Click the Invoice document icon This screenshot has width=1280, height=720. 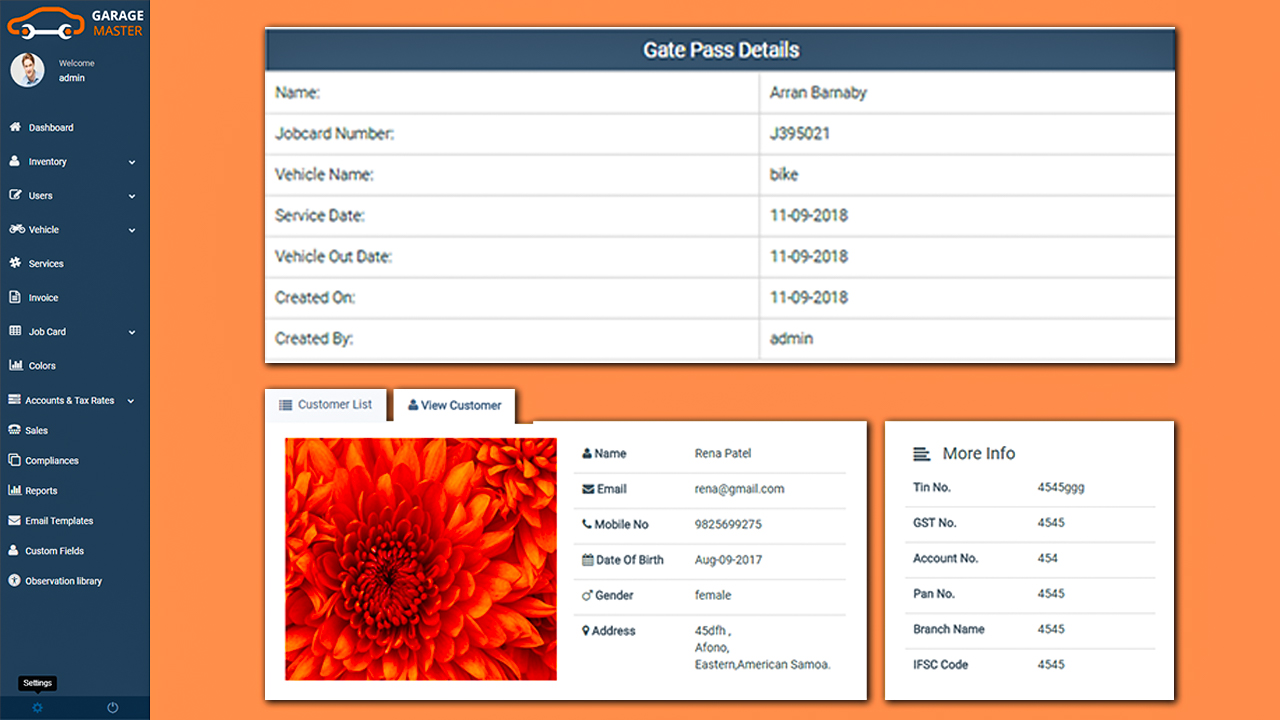click(15, 297)
